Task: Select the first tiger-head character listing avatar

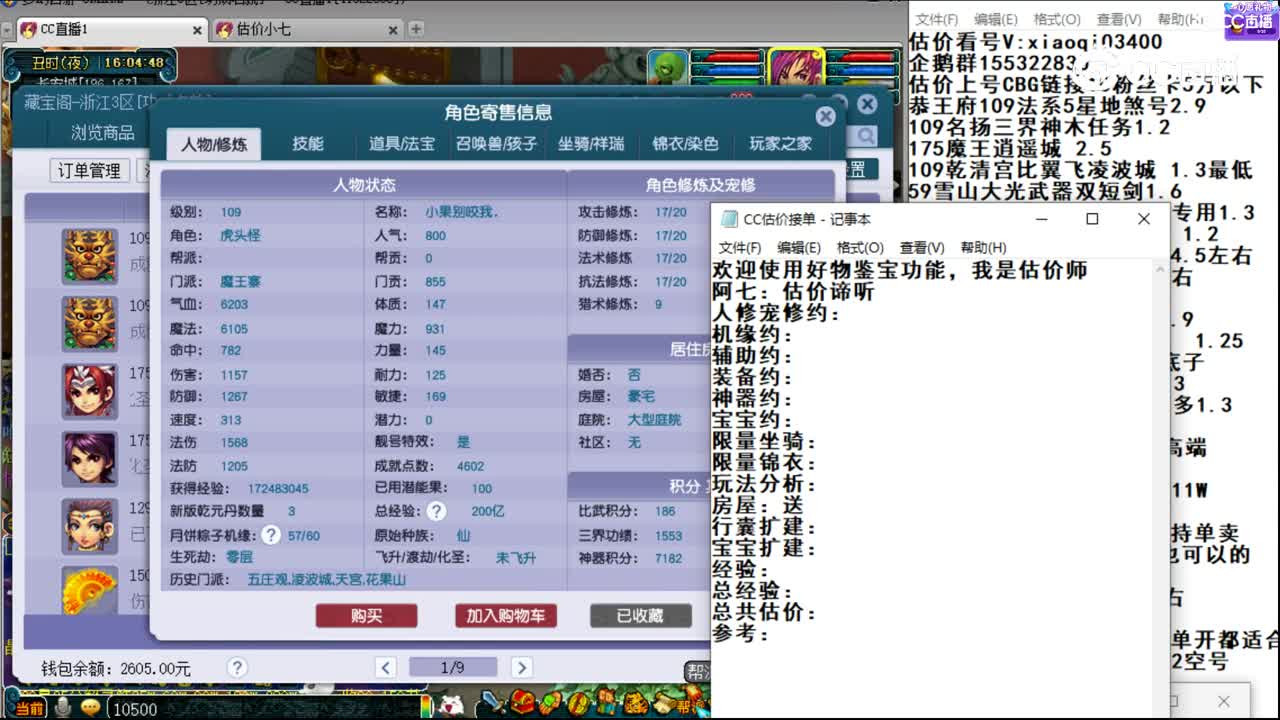Action: [x=90, y=256]
